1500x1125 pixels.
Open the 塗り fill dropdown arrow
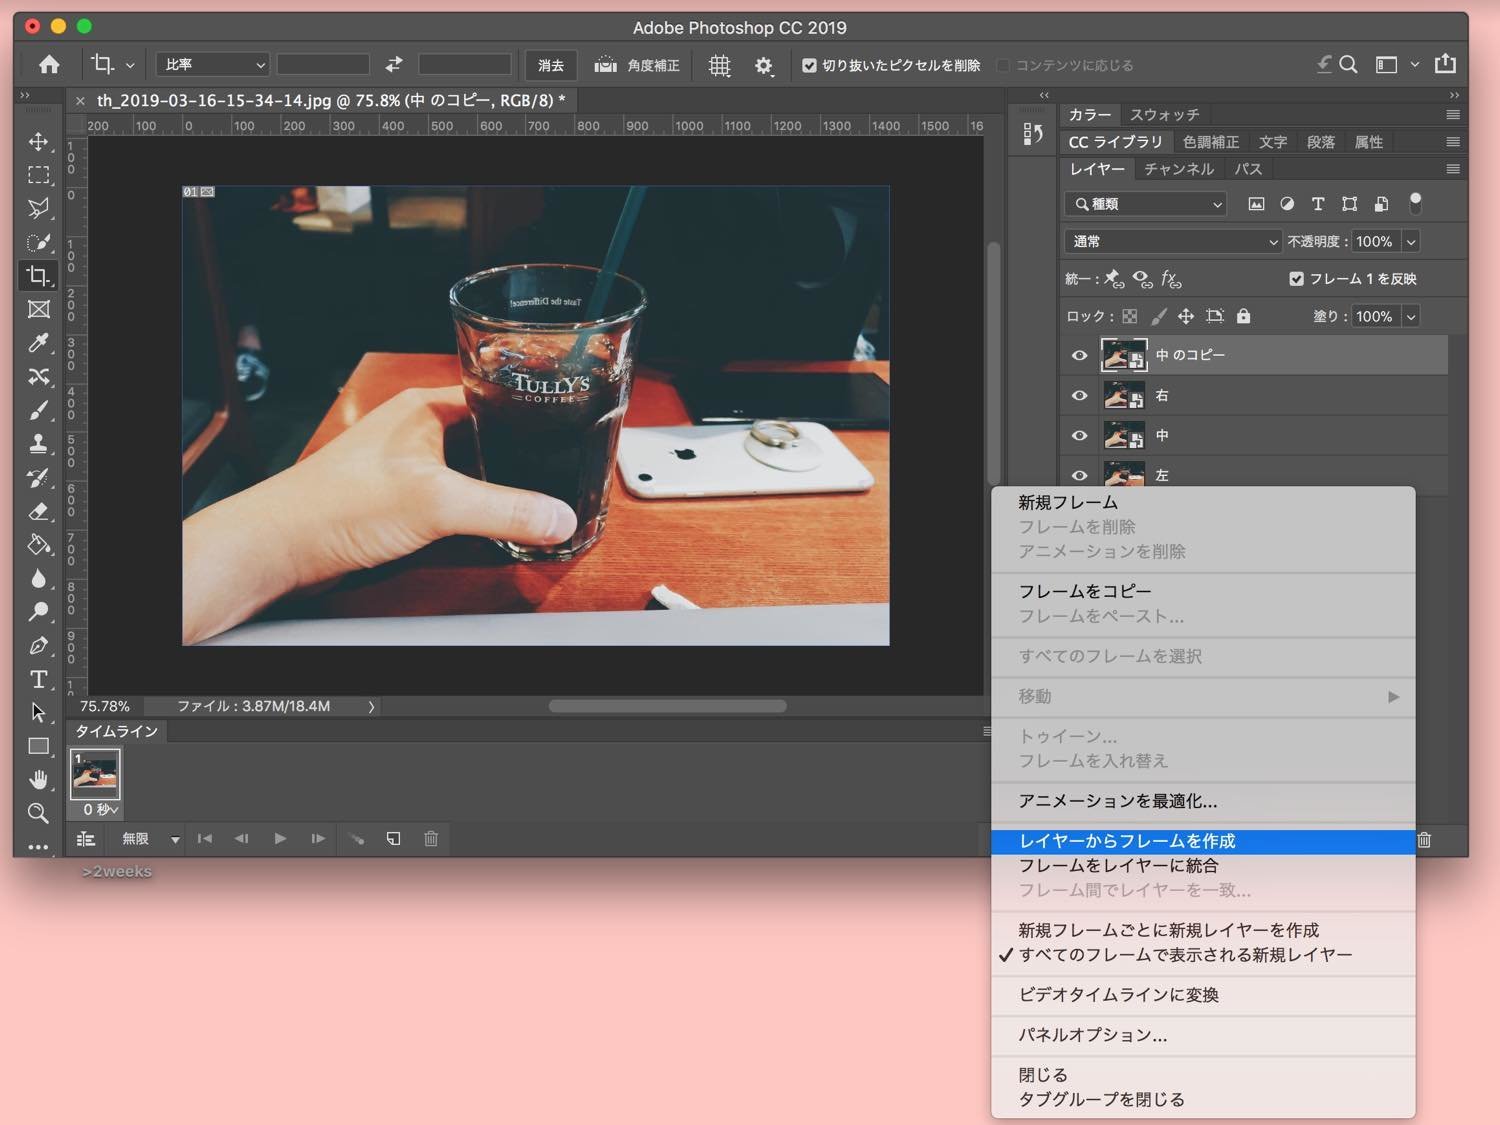point(1411,317)
